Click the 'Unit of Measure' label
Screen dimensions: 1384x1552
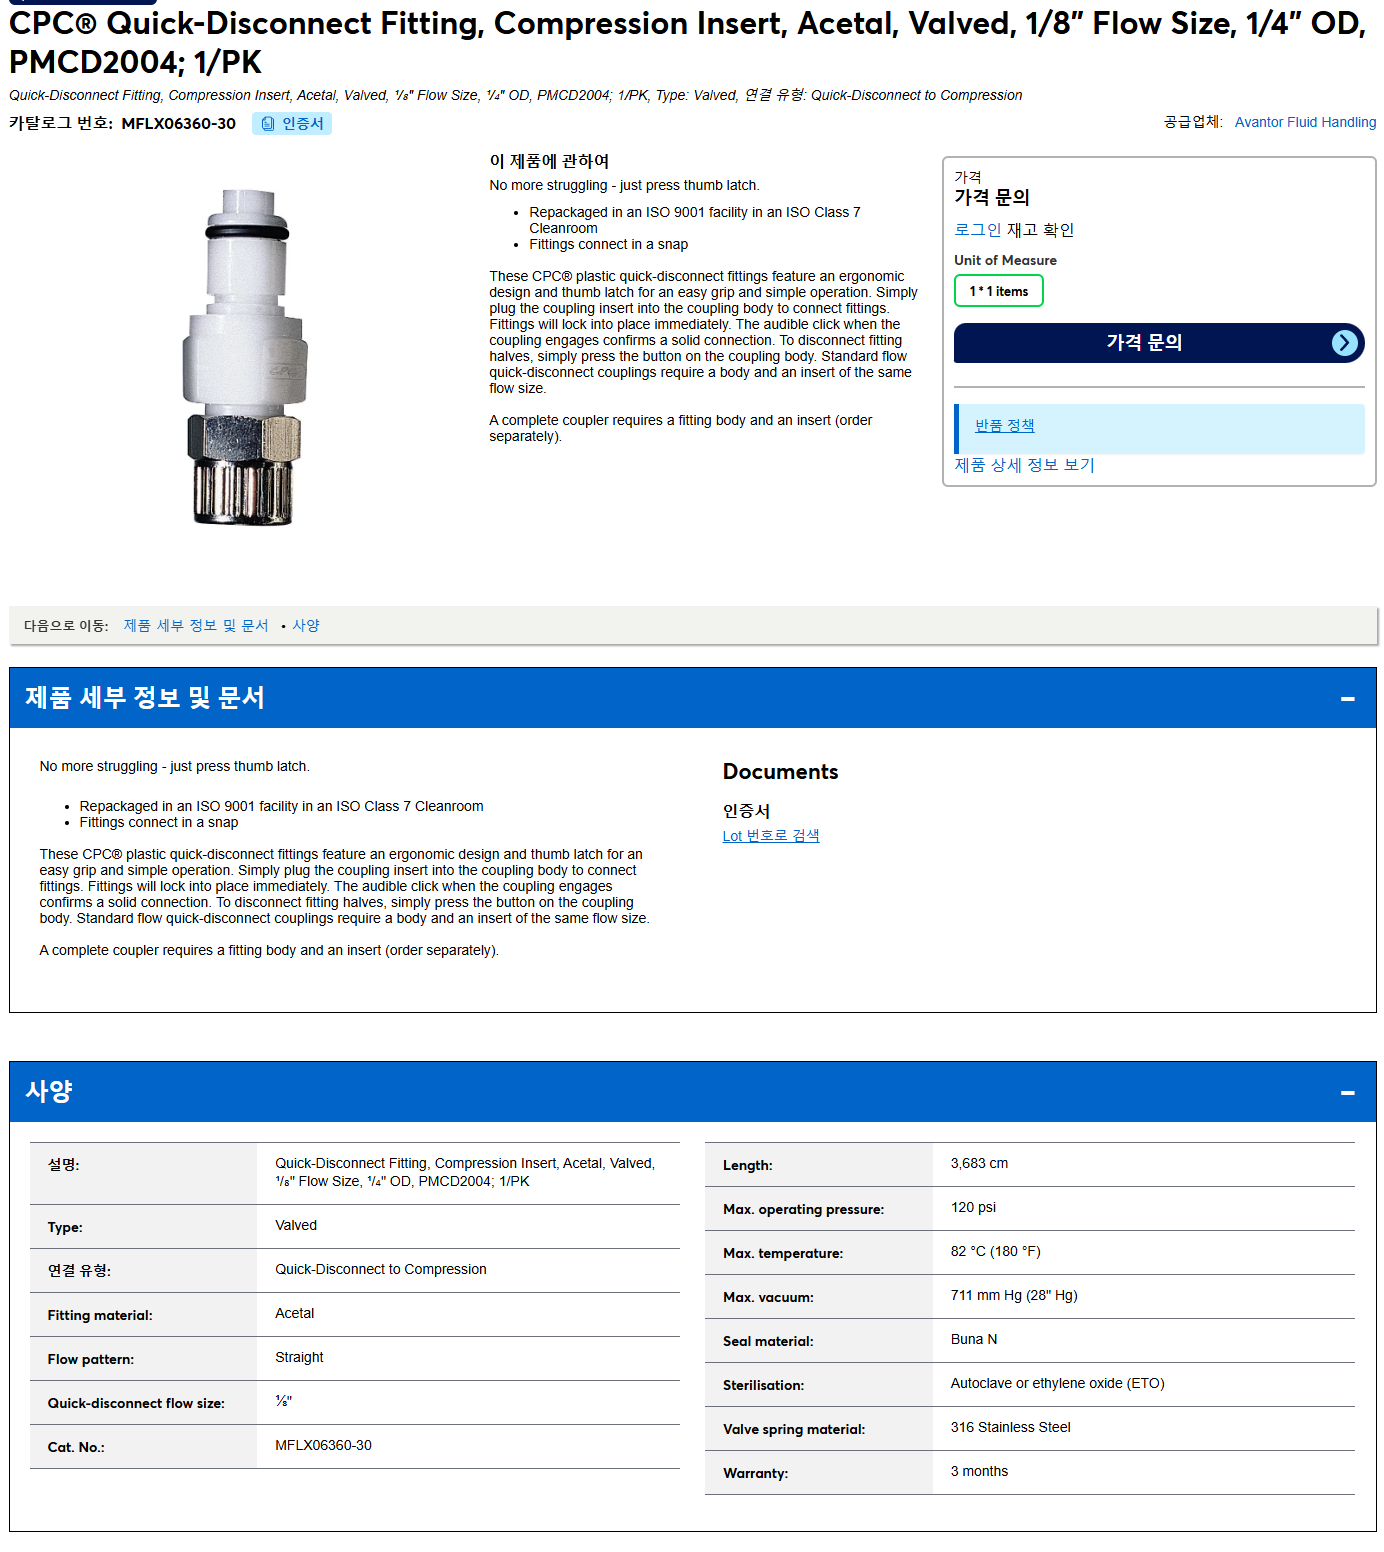click(1005, 260)
